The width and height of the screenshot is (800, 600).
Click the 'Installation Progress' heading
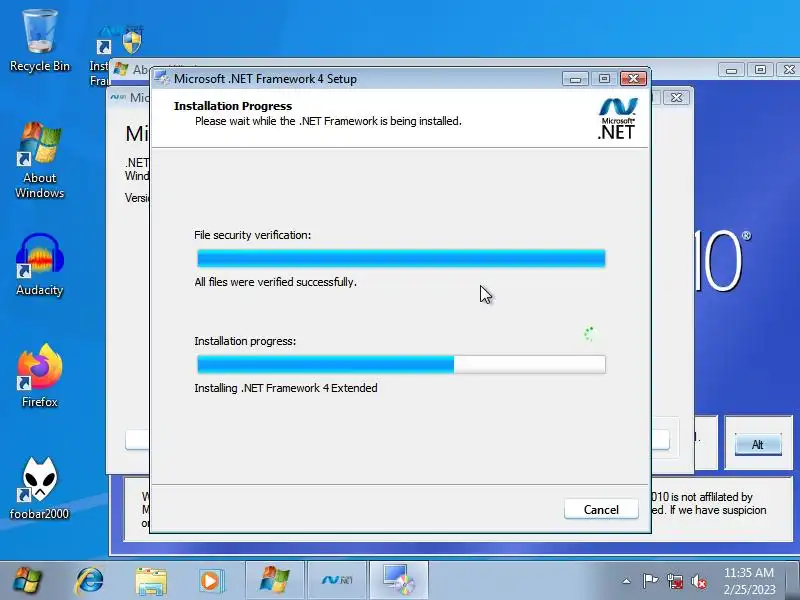233,106
